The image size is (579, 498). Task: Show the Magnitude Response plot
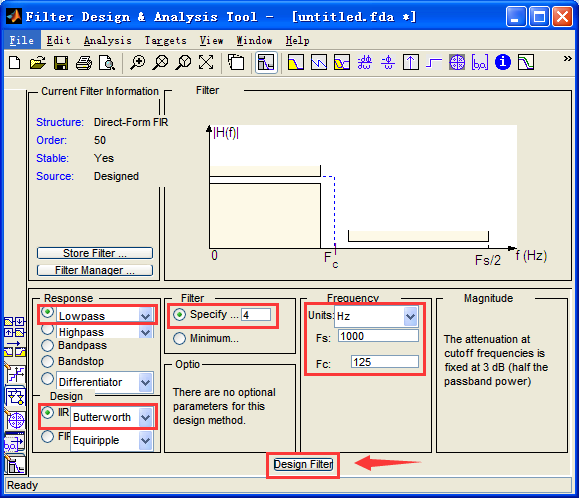click(x=296, y=62)
